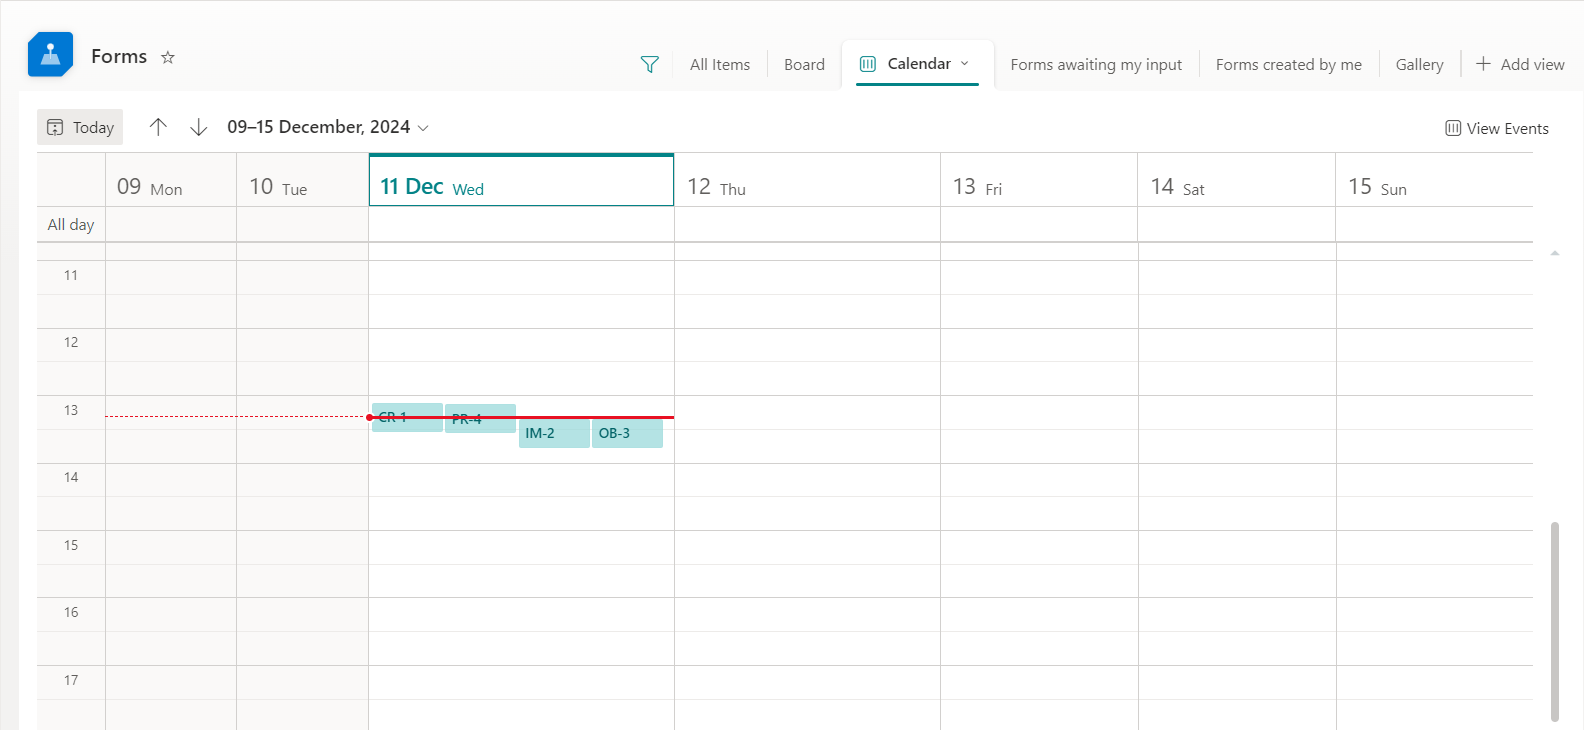The image size is (1584, 730).
Task: Open Forms awaiting my input view
Action: coord(1096,64)
